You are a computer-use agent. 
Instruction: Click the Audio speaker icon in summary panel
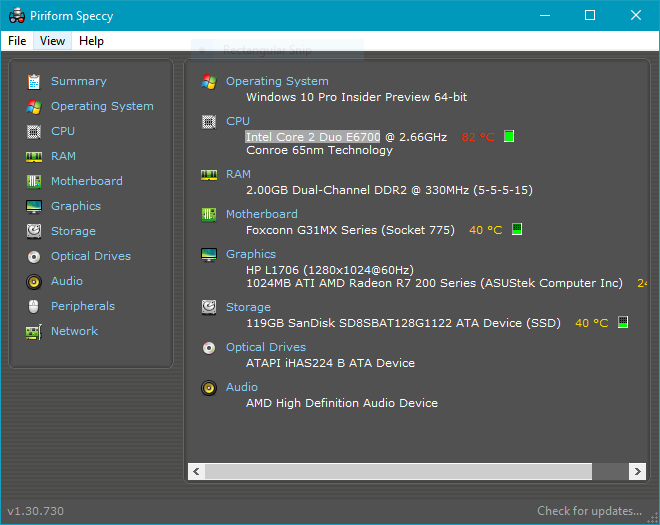coord(209,388)
